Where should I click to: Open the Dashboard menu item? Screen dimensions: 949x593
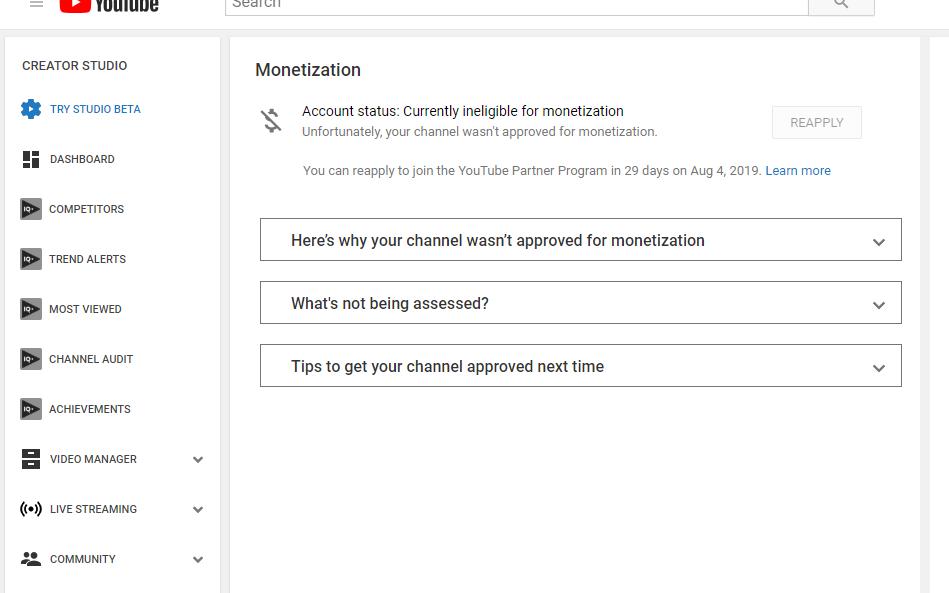point(82,159)
